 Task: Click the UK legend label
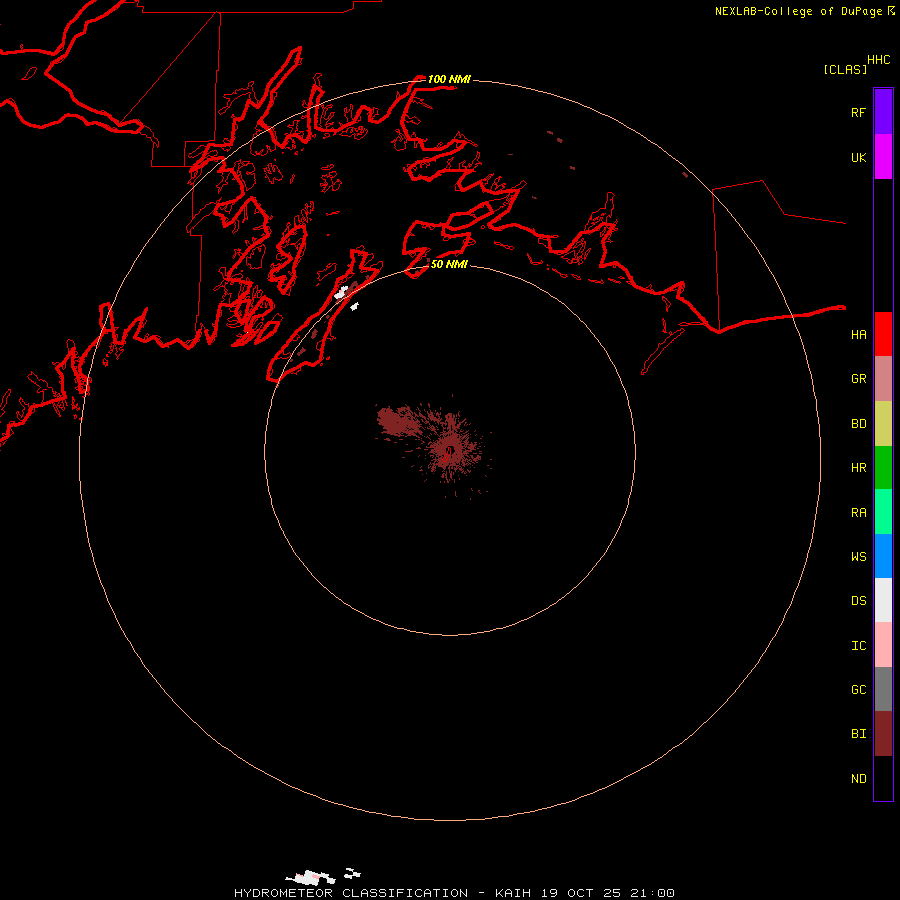pos(858,158)
